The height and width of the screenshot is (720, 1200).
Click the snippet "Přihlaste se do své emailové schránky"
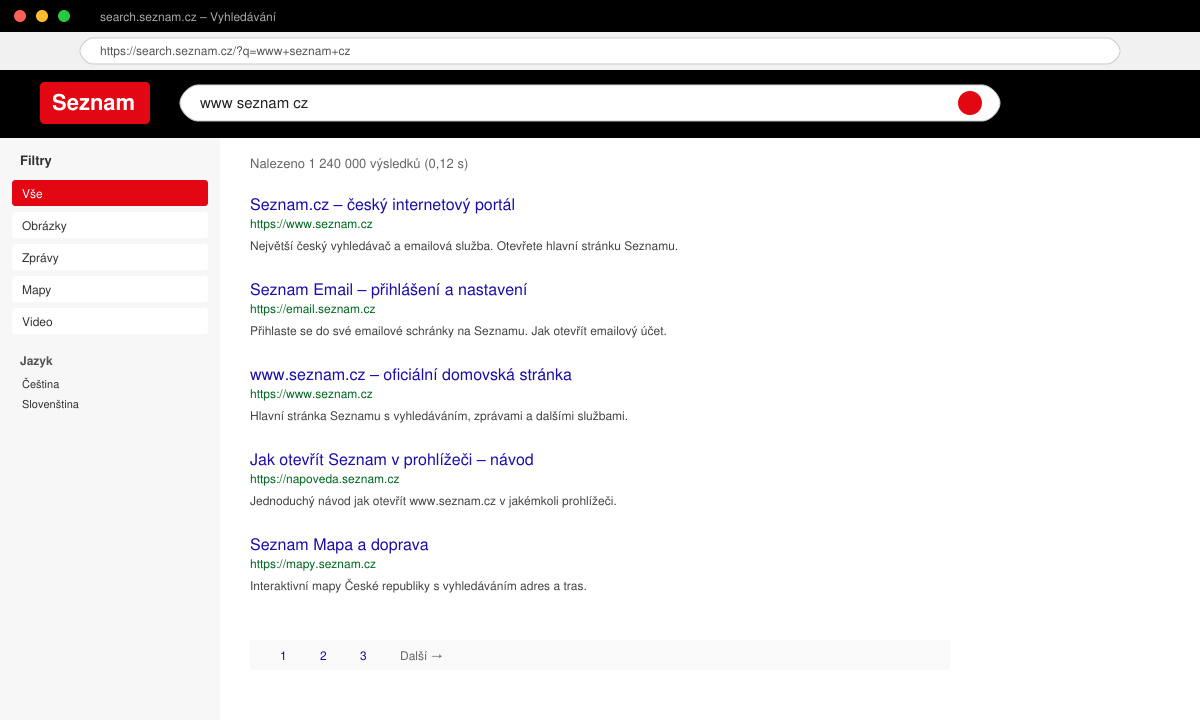click(458, 331)
